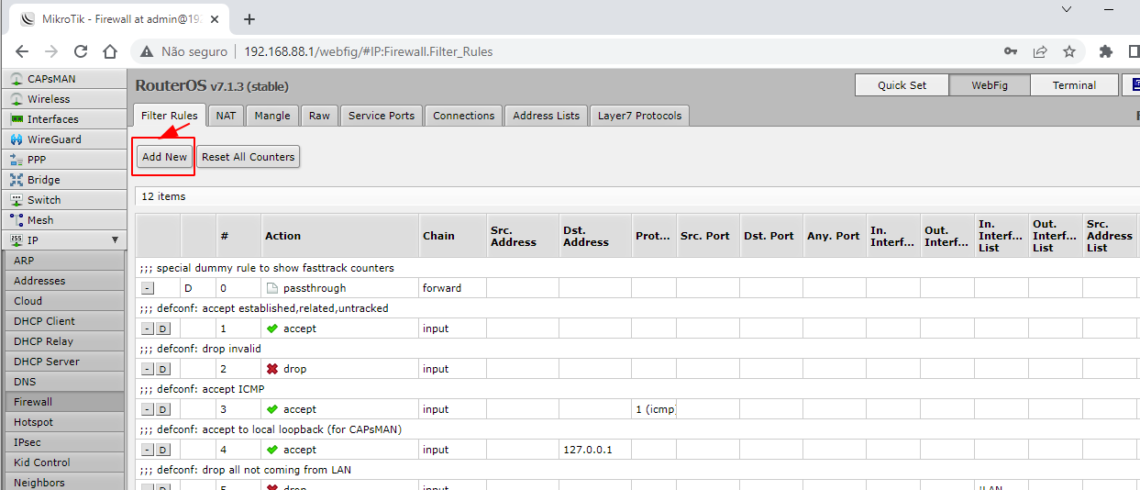Click the WireGuard sidebar icon
Screen dimensions: 1140x490
coord(17,140)
